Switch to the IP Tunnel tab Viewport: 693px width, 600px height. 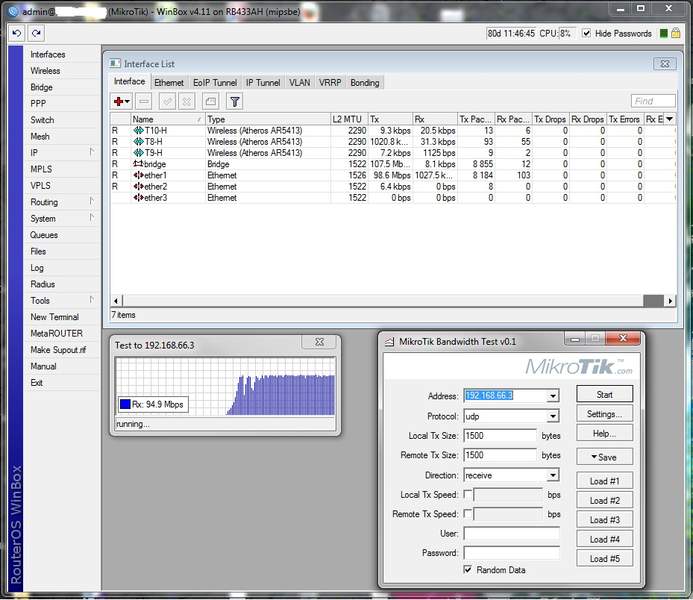(263, 83)
